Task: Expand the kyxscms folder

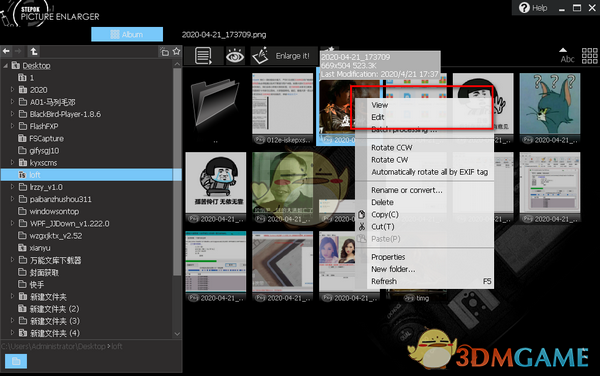Action: [12, 163]
